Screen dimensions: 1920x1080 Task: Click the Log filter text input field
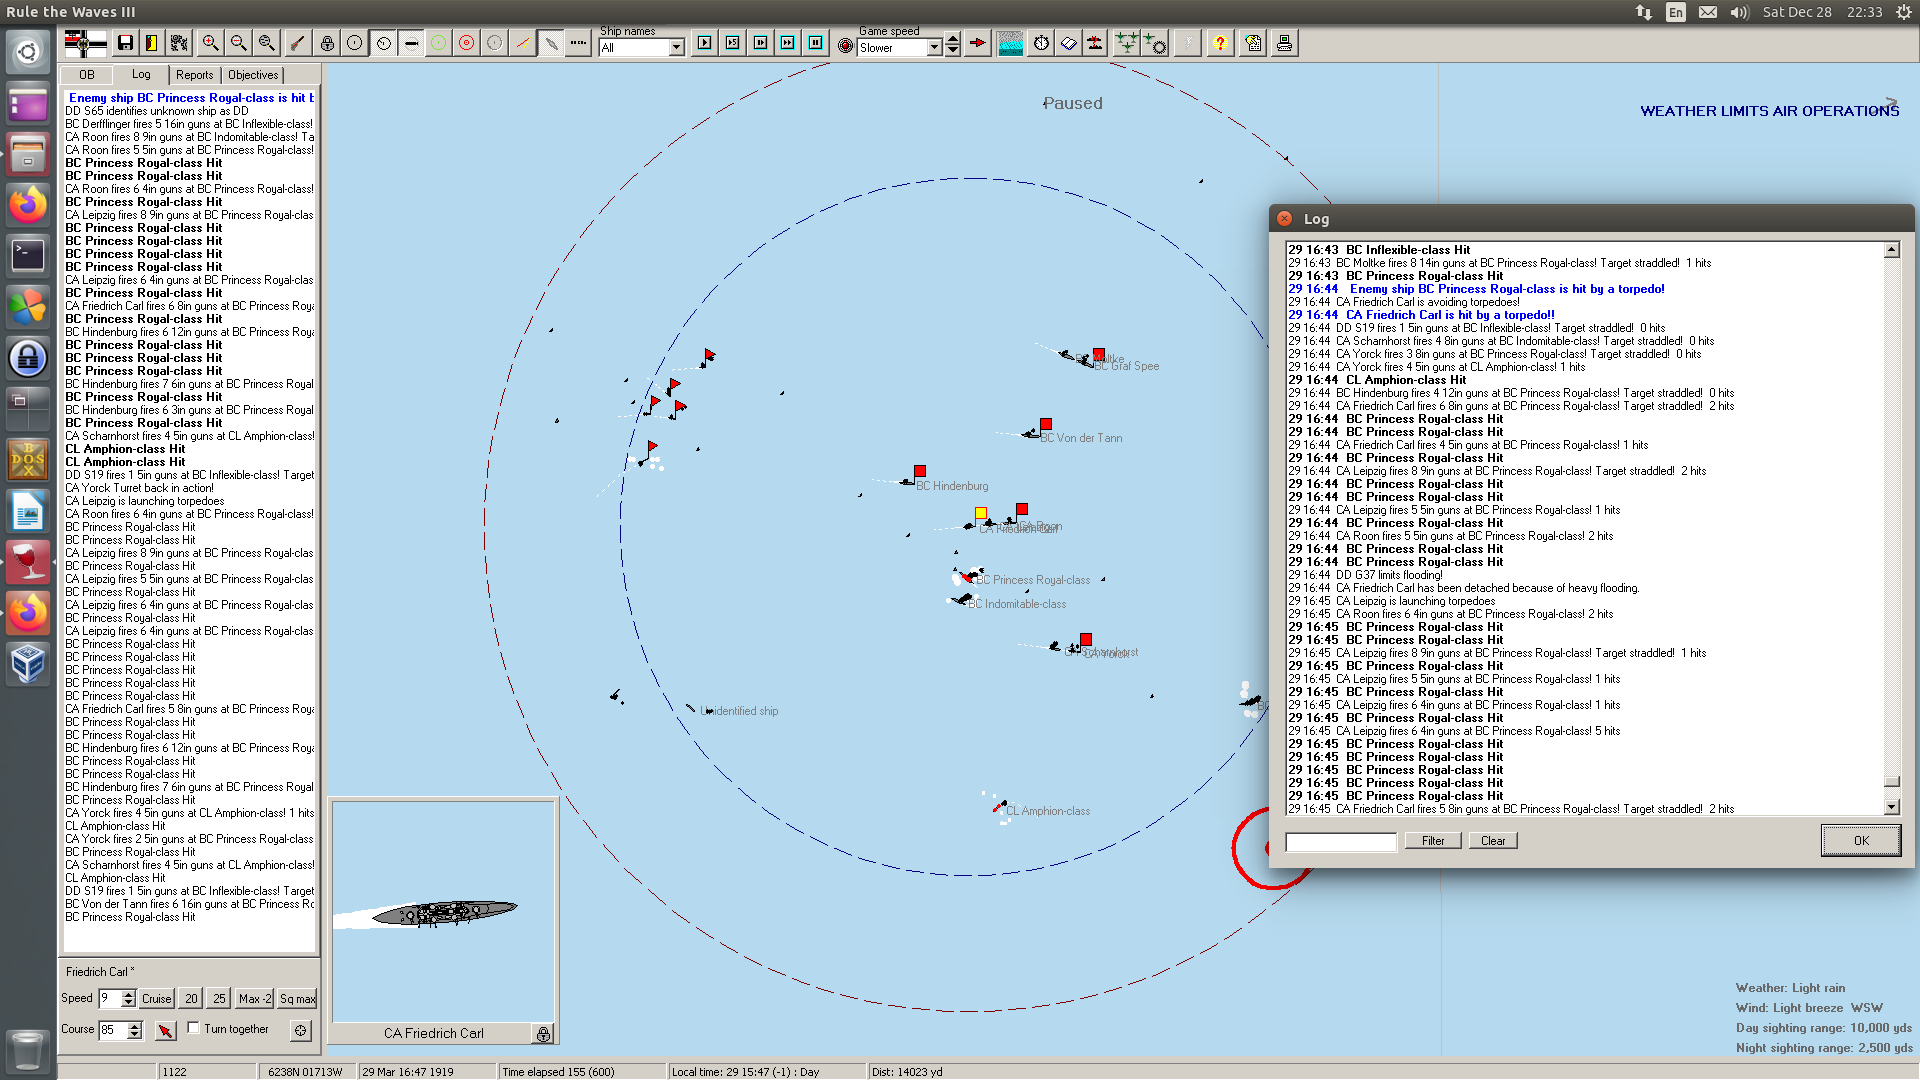tap(1340, 841)
